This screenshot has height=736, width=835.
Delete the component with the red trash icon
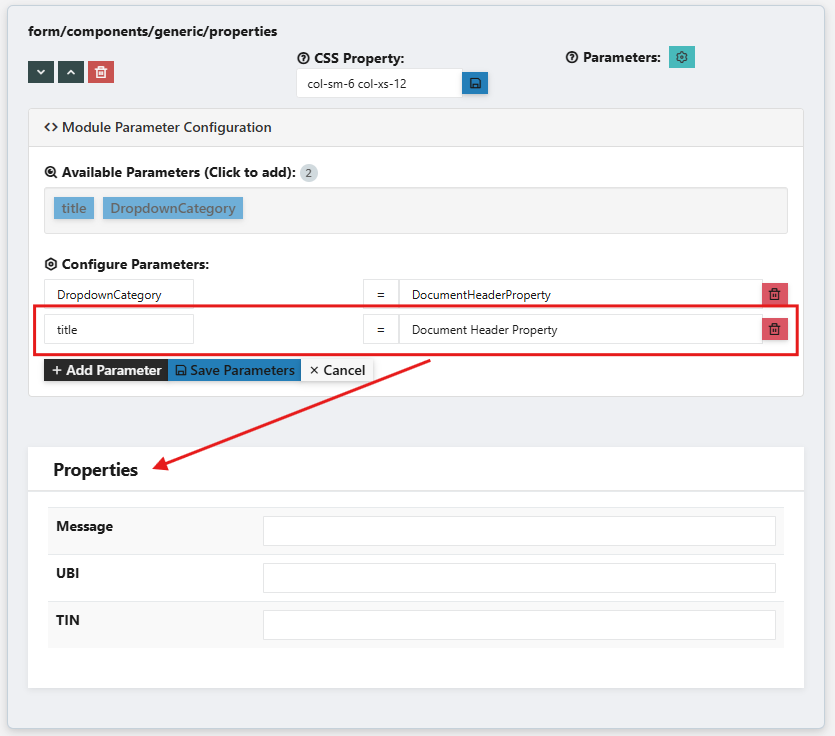pos(100,72)
